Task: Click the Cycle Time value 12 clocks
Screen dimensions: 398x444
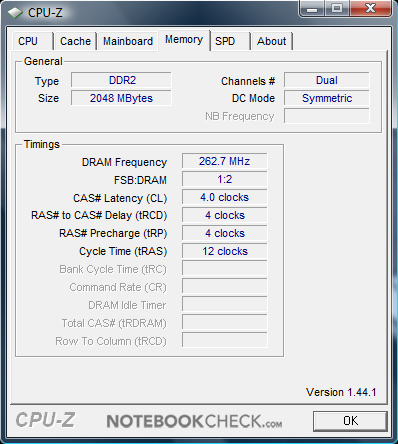Action: pyautogui.click(x=225, y=251)
